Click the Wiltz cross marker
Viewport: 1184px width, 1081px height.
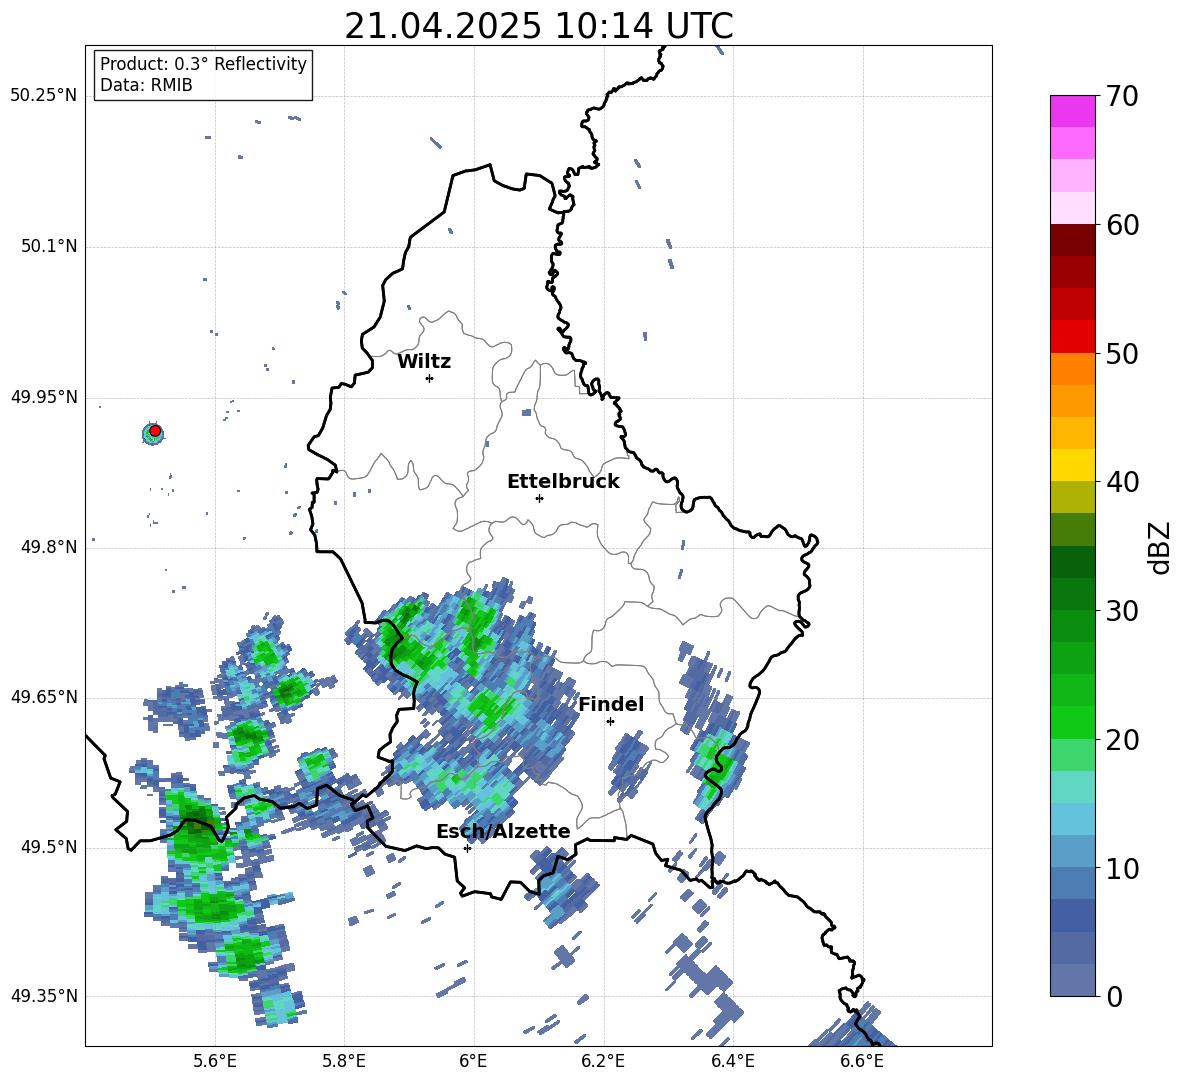coord(430,378)
